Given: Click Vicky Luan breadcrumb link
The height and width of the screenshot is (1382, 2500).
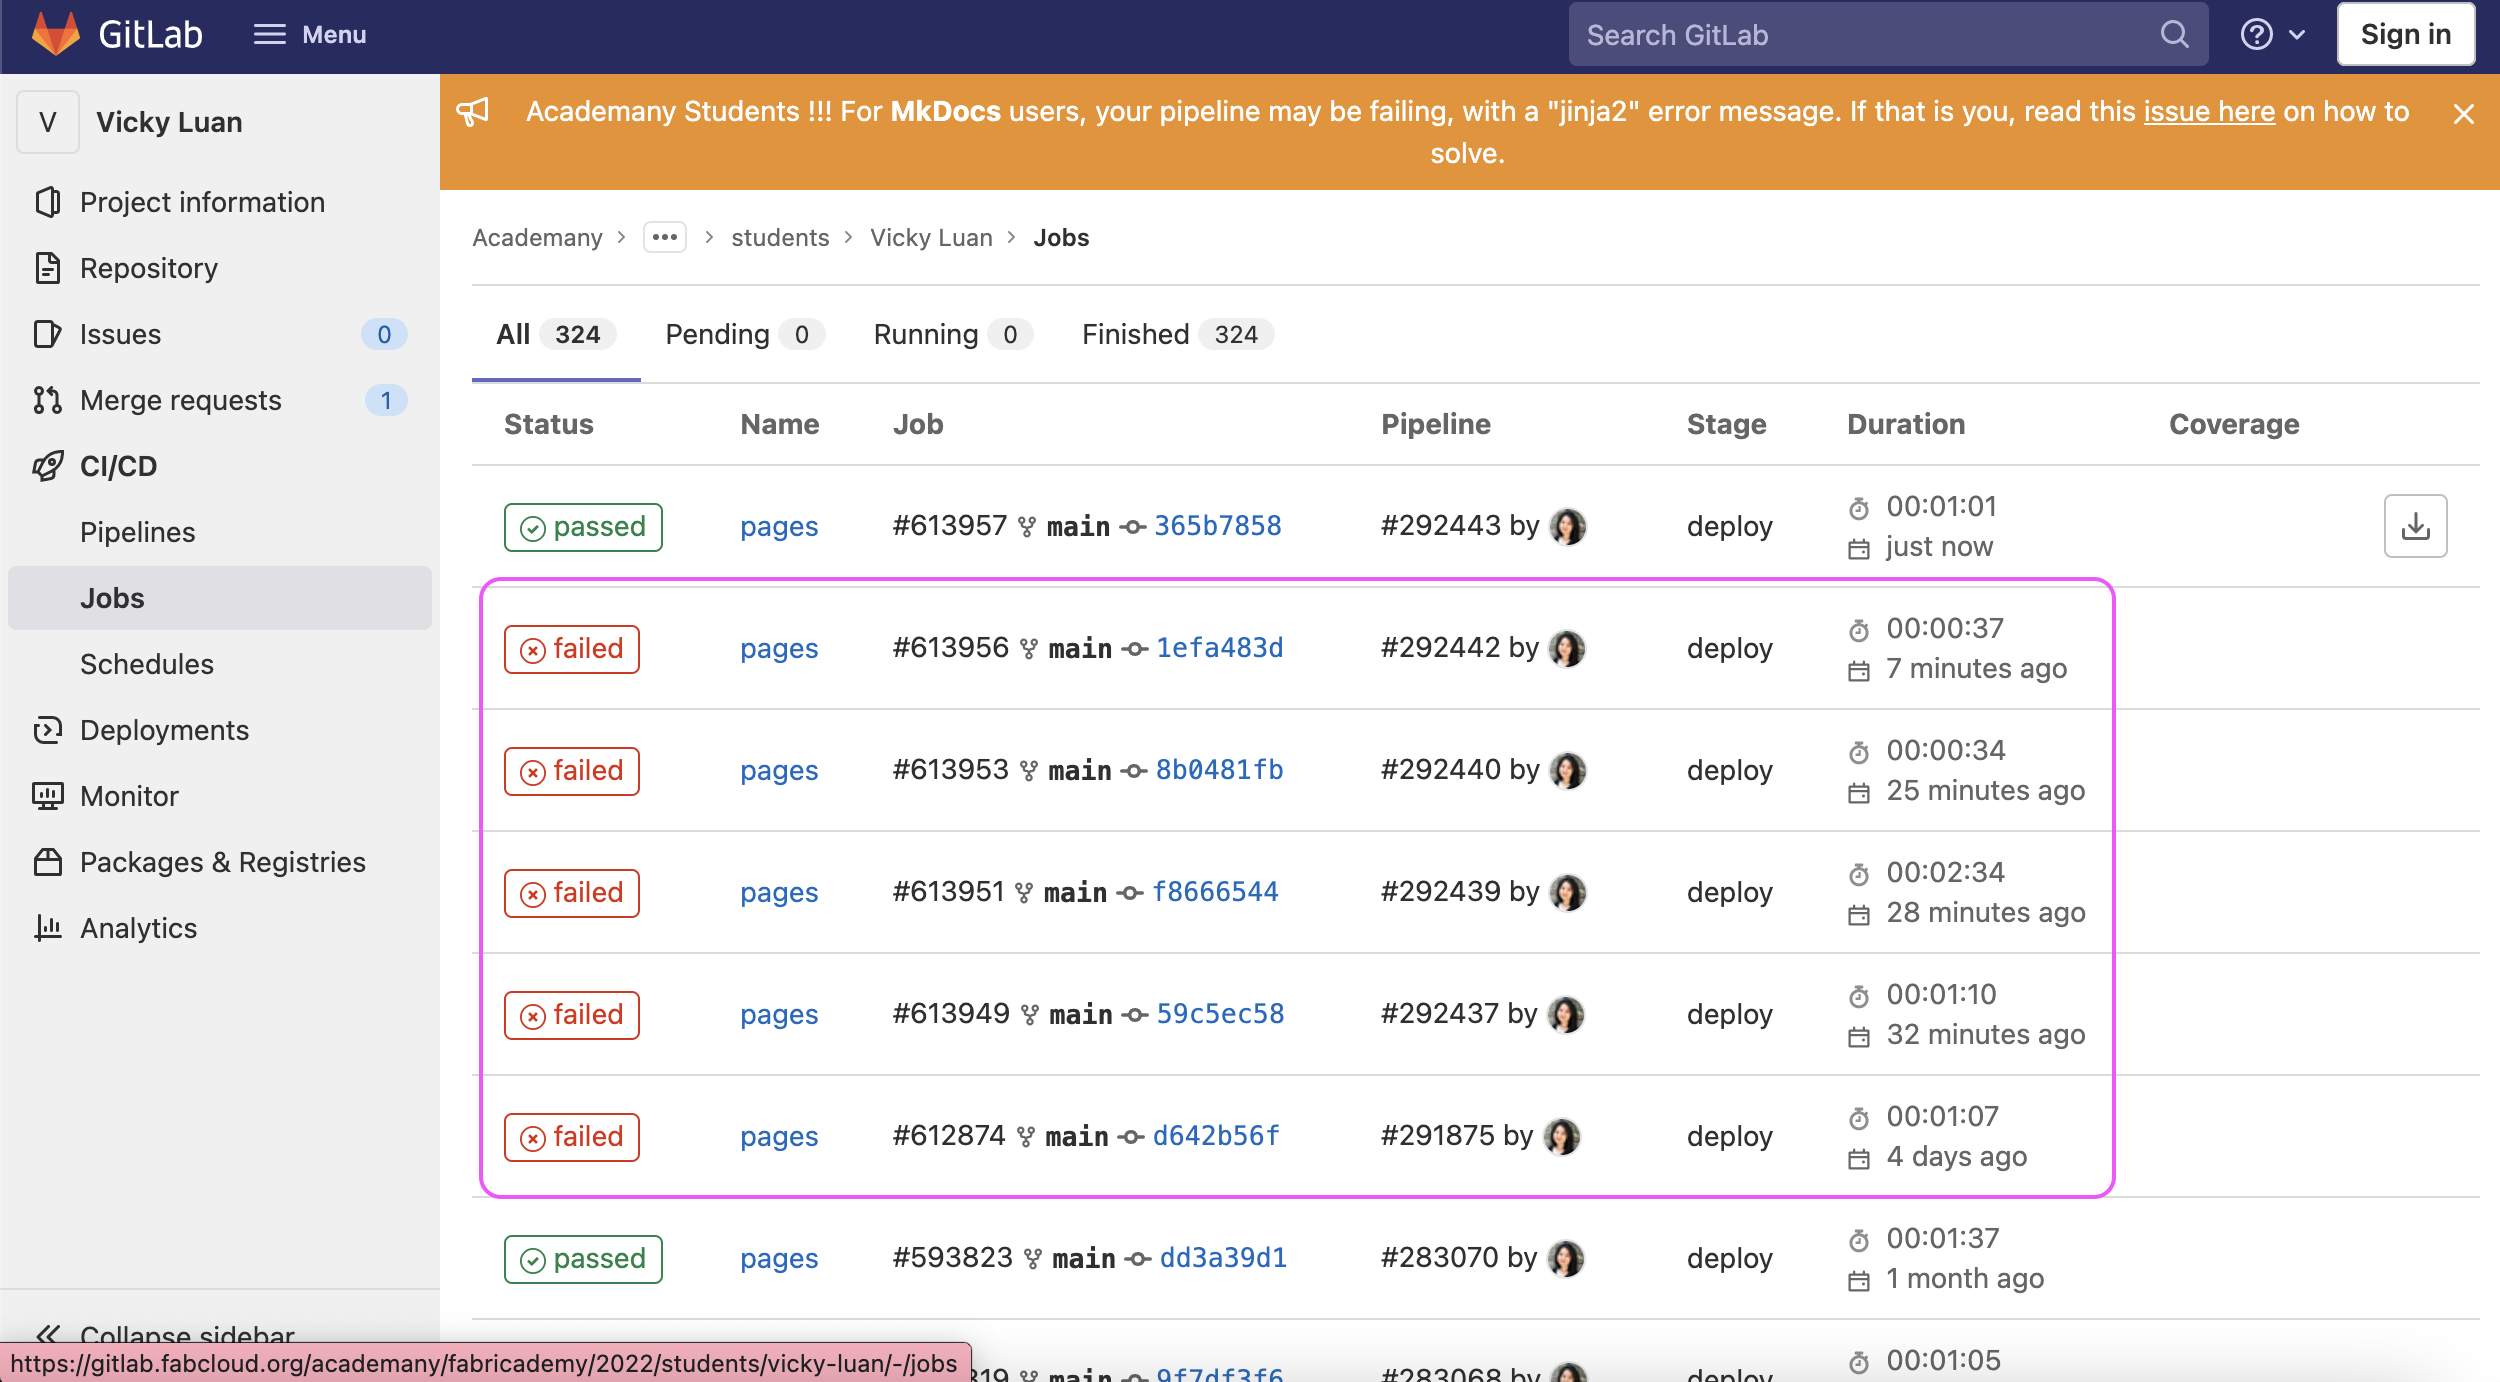Looking at the screenshot, I should [931, 238].
